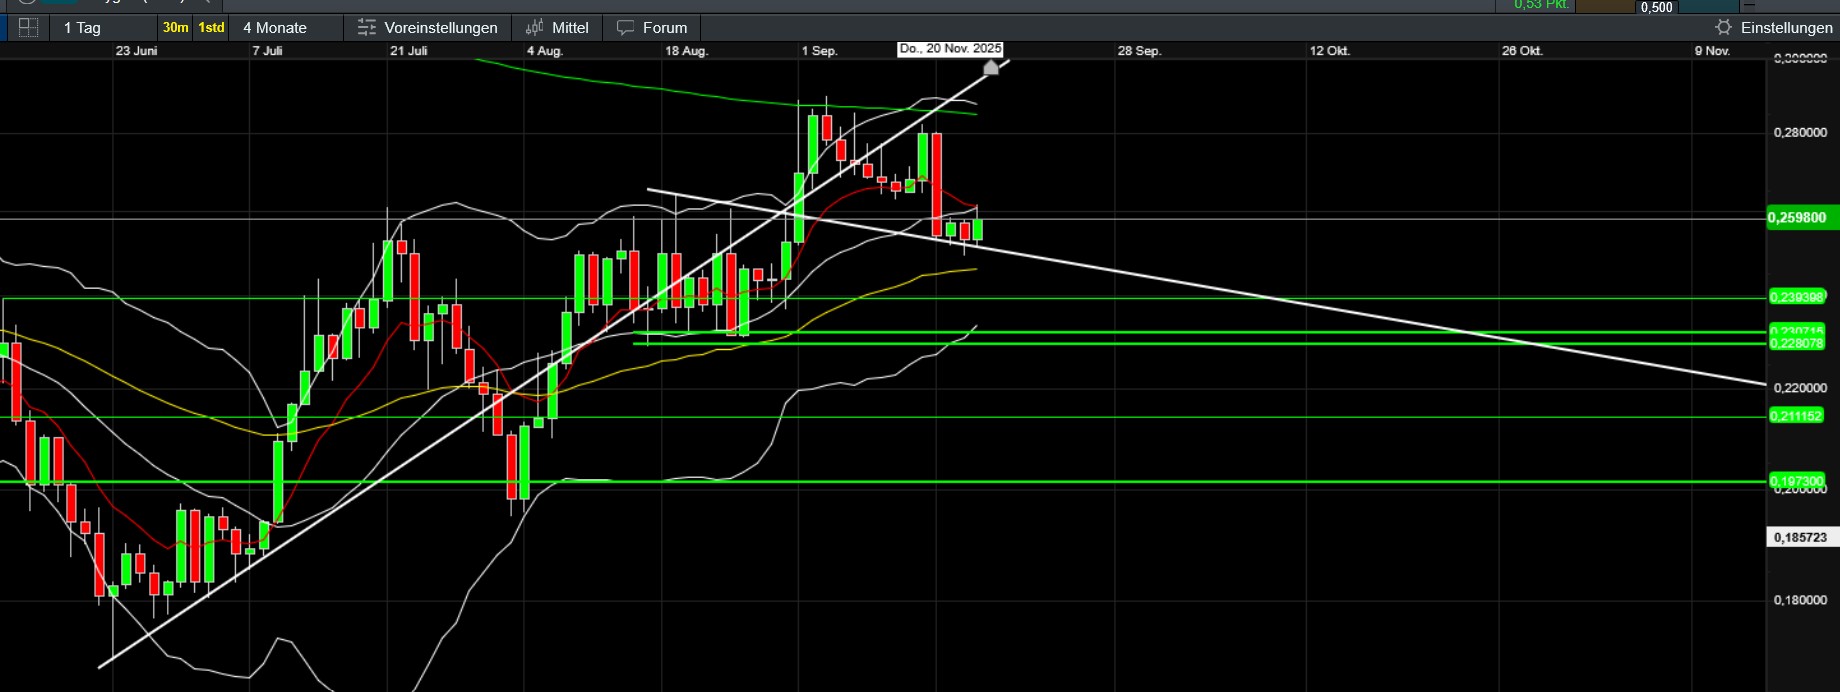Click the 0,180000 price axis tick
This screenshot has height=692, width=1840.
coord(1800,600)
